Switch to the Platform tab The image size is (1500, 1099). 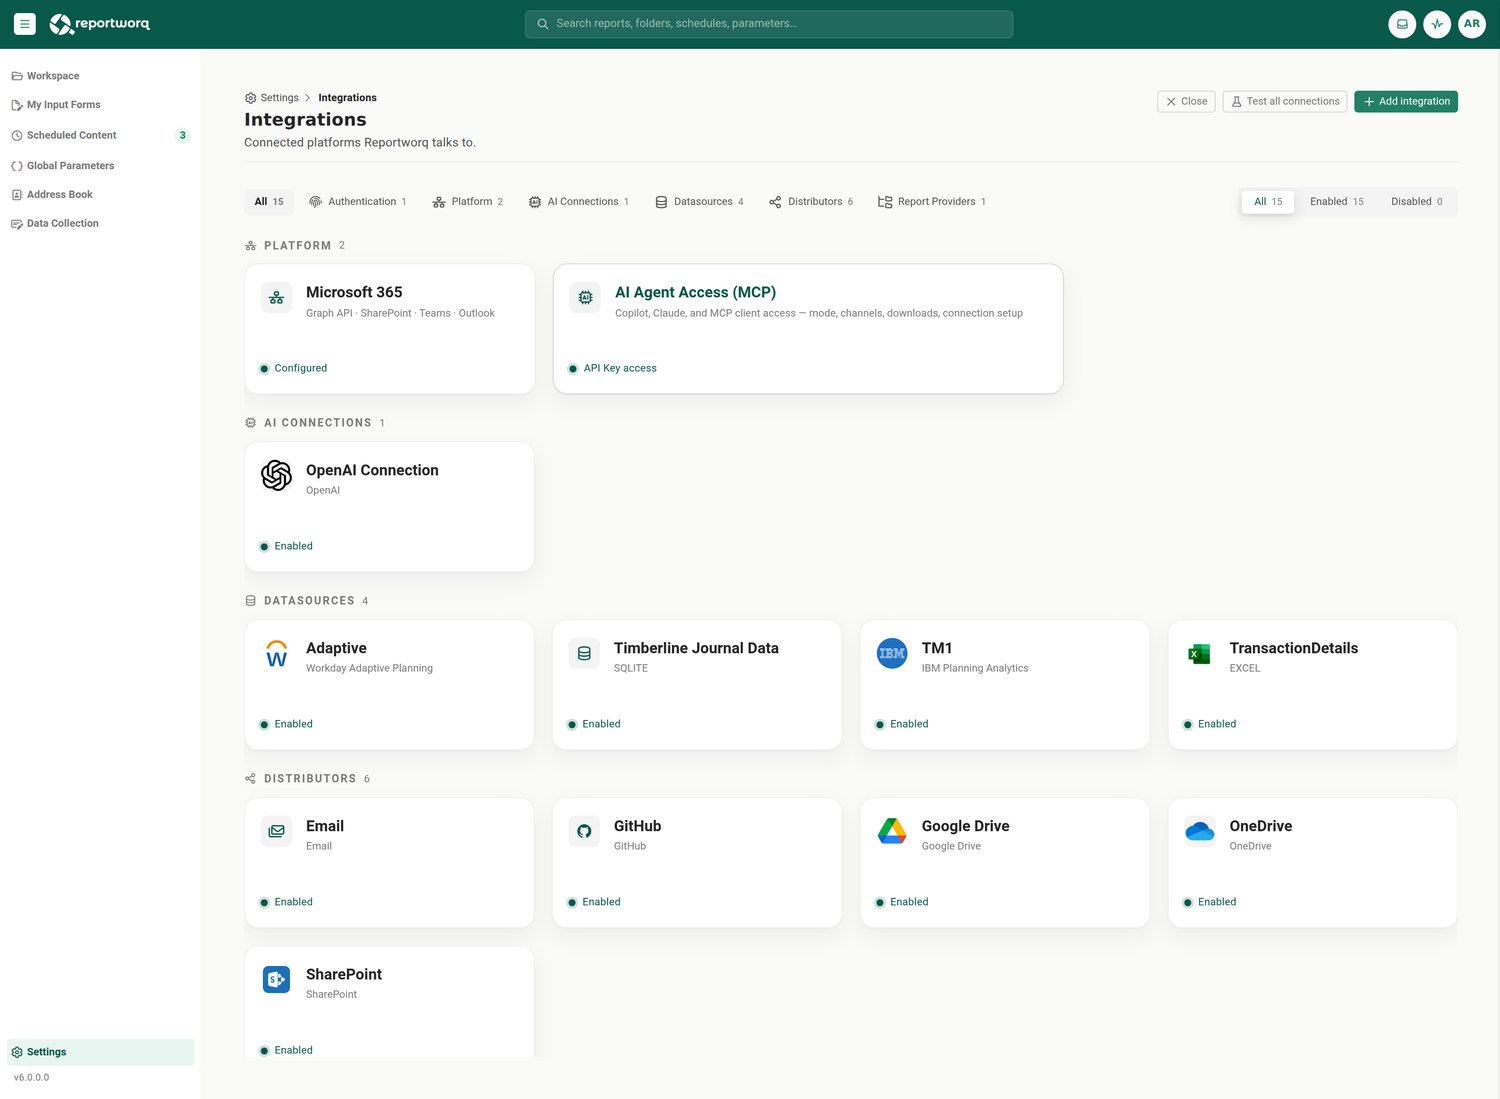[x=468, y=202]
